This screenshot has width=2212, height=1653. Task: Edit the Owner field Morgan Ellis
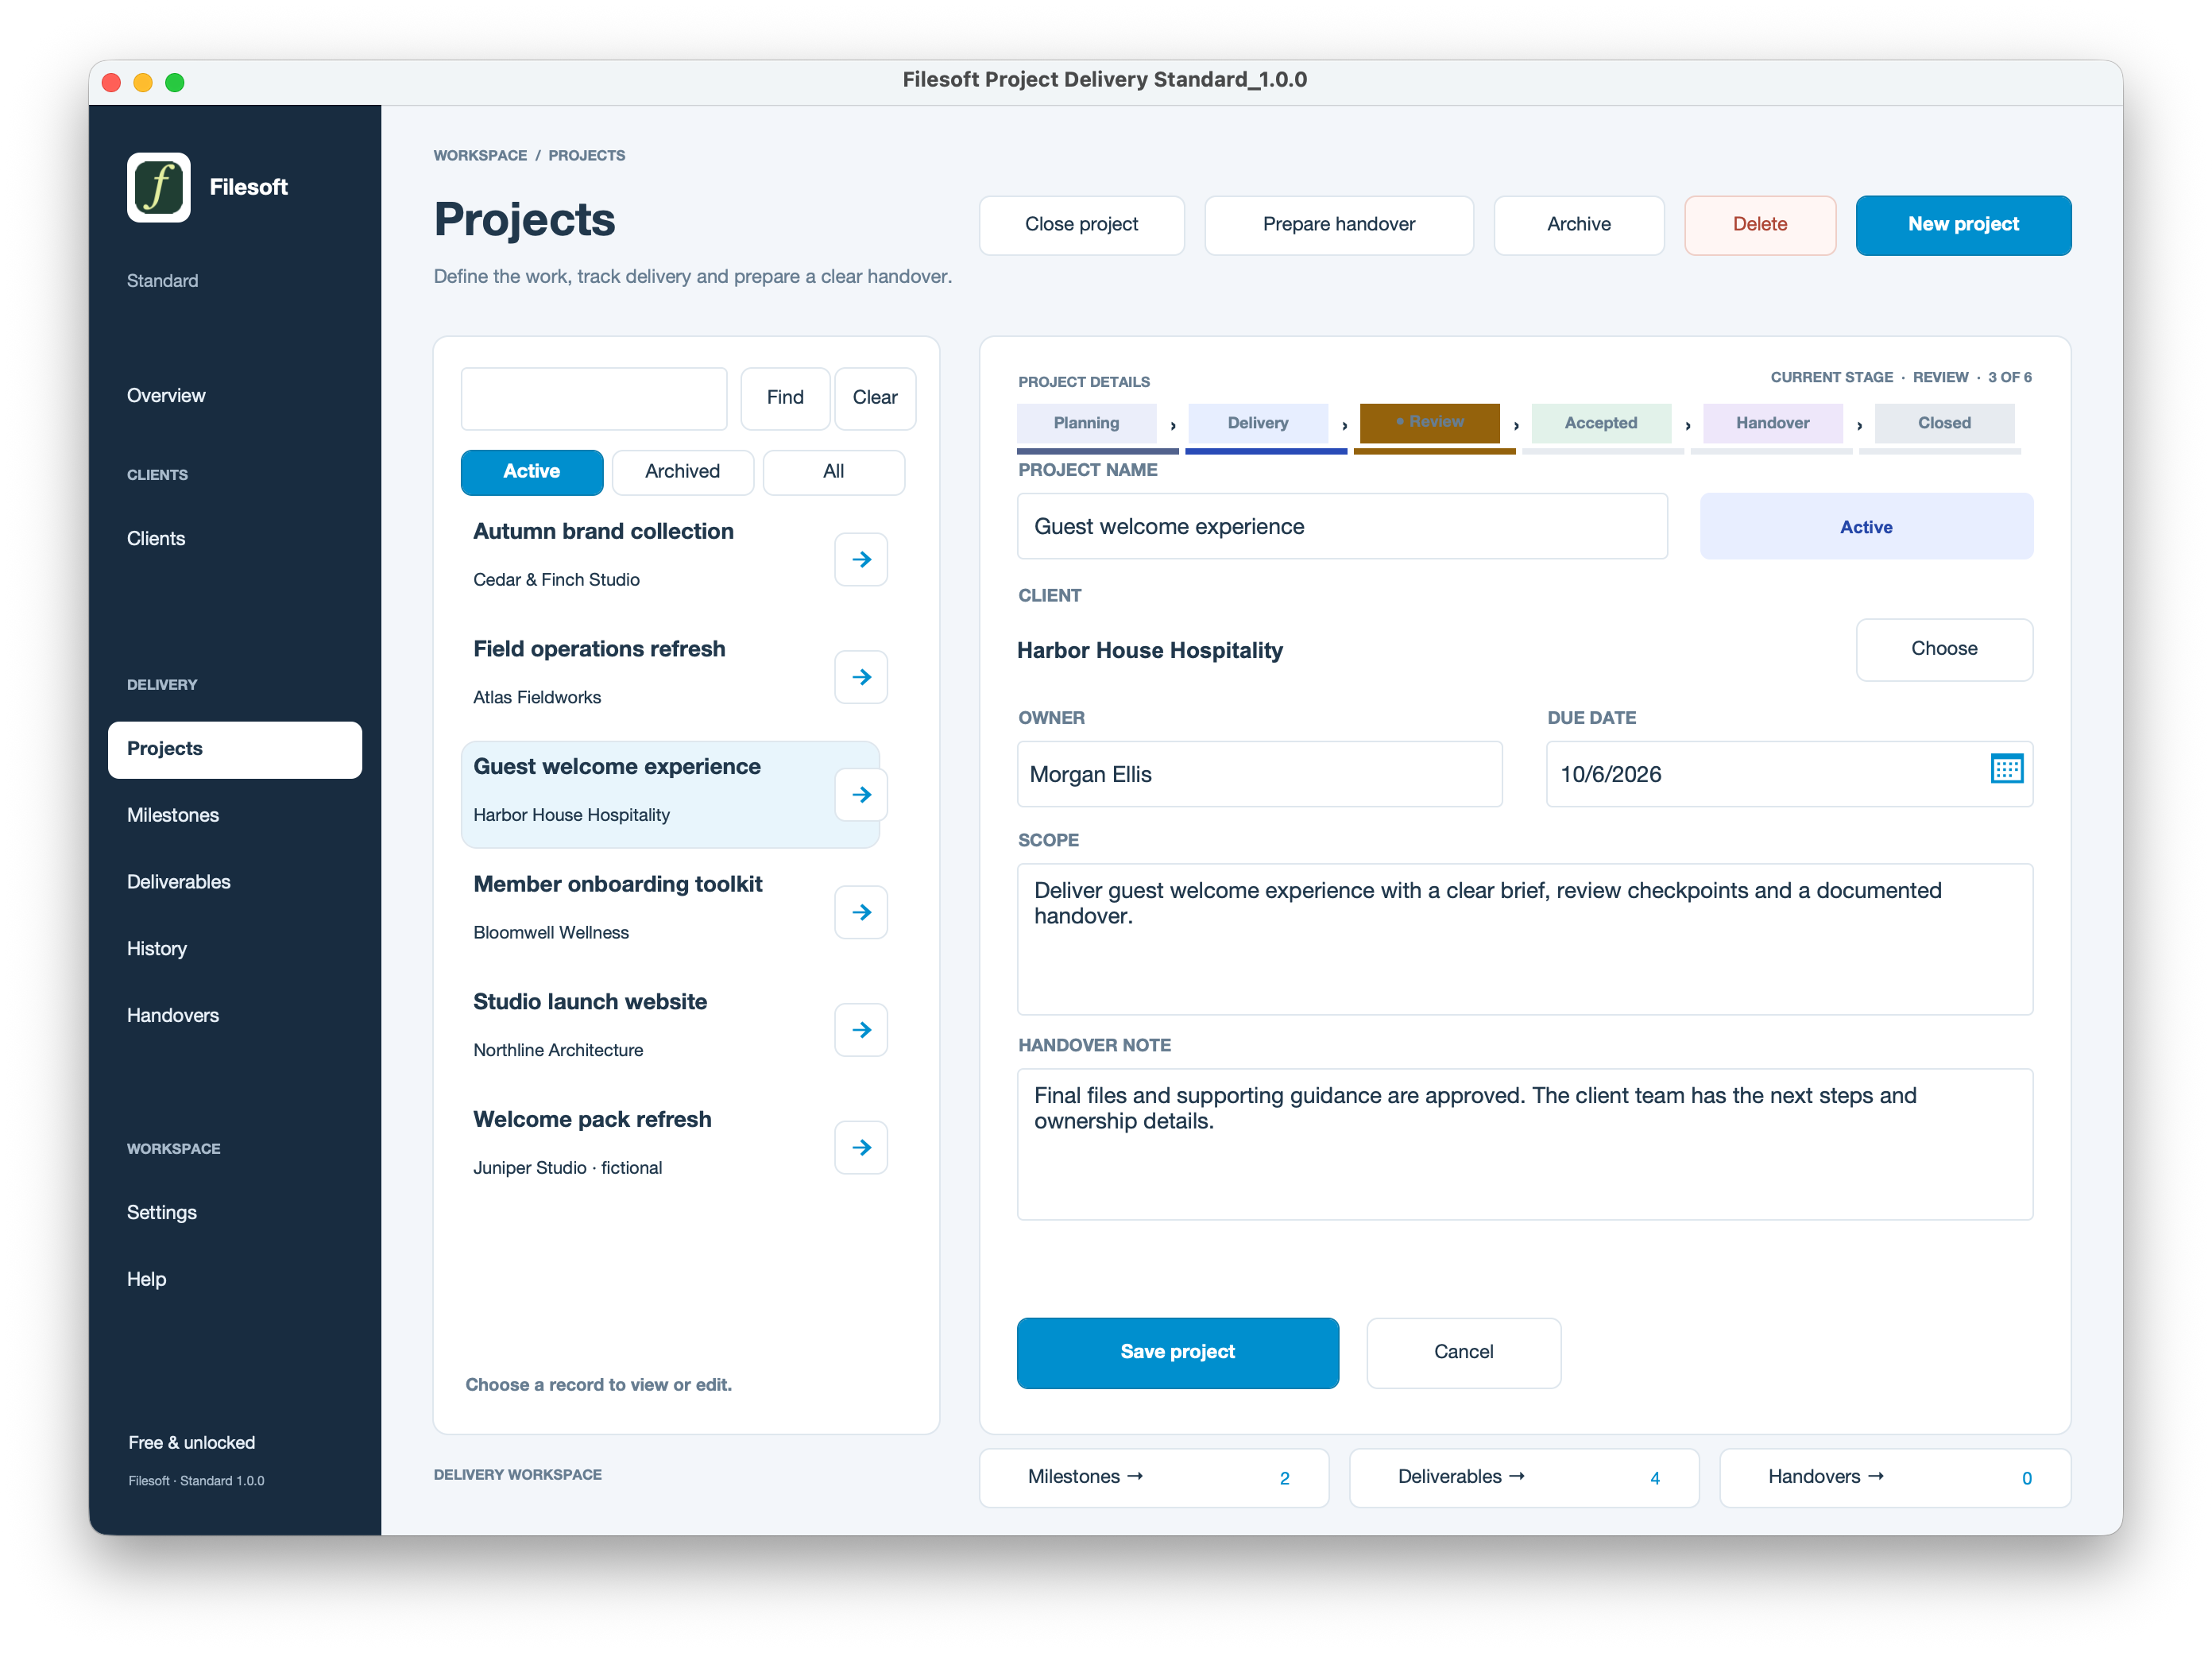[1259, 774]
